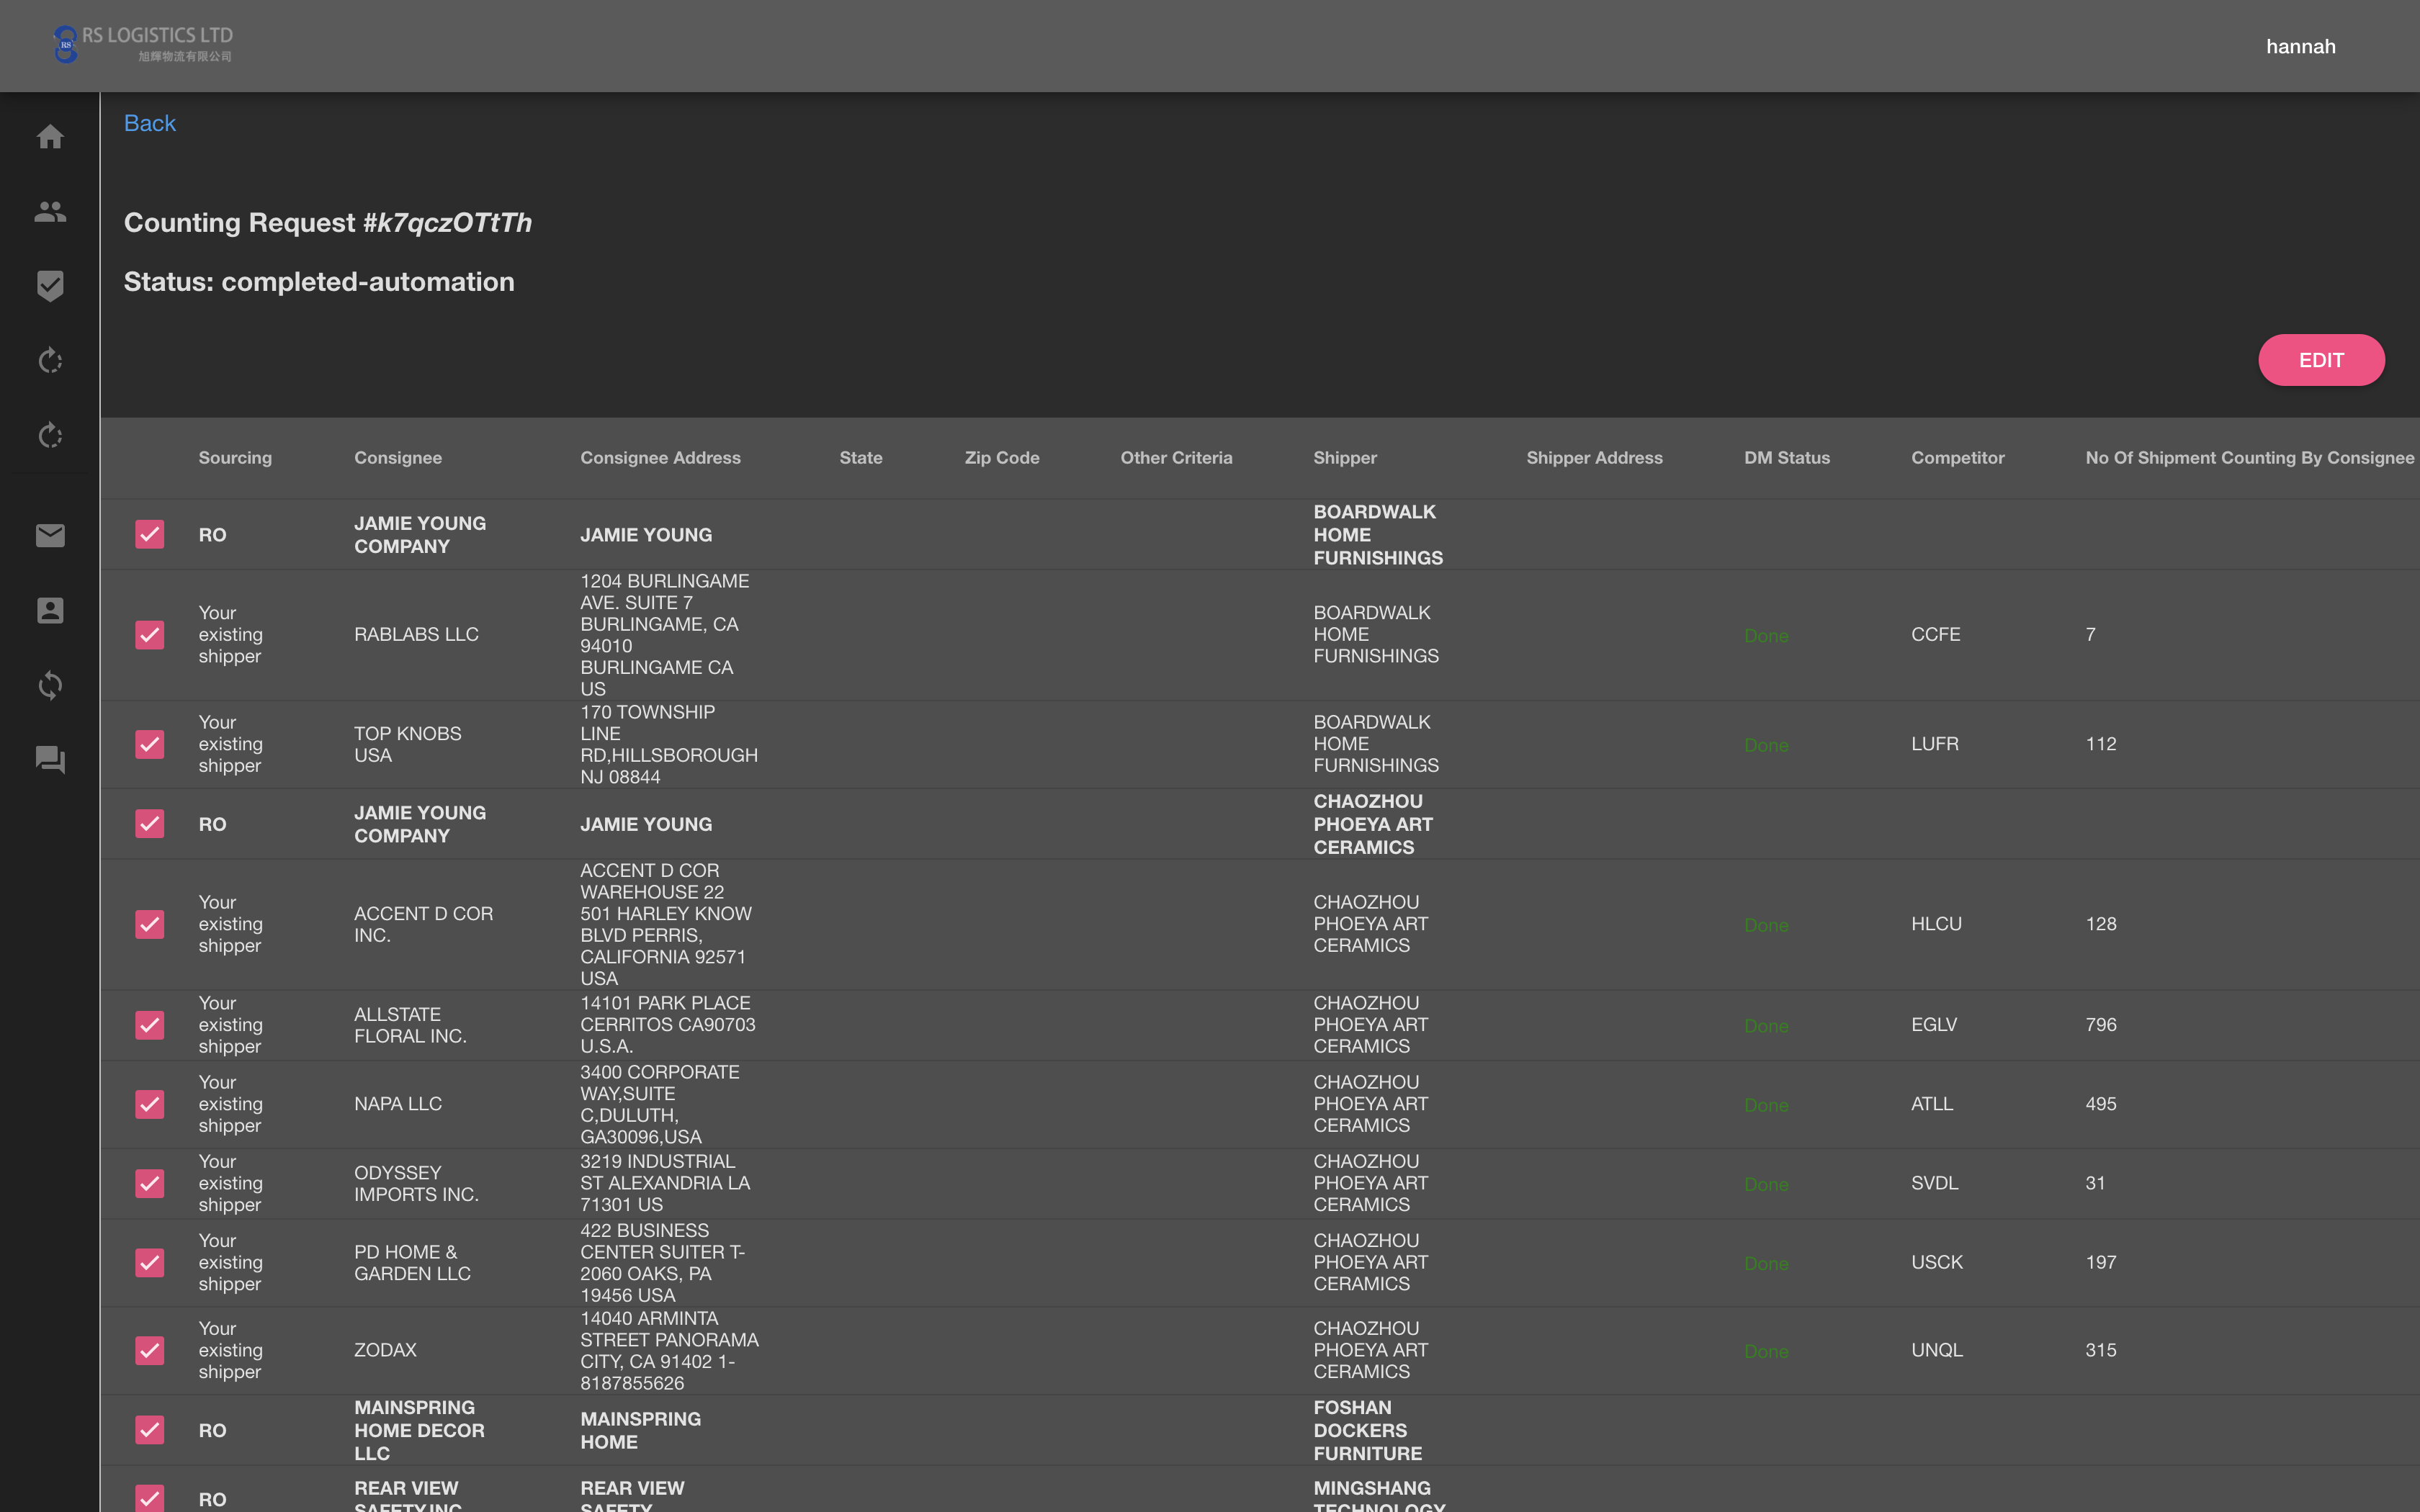Image resolution: width=2420 pixels, height=1512 pixels.
Task: Click the Shipper Address column header
Action: tap(1594, 458)
